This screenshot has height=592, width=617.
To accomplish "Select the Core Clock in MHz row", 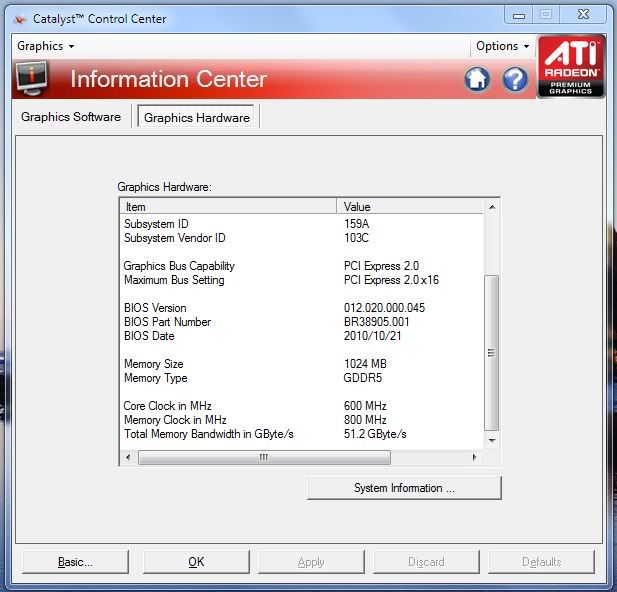I will click(301, 406).
